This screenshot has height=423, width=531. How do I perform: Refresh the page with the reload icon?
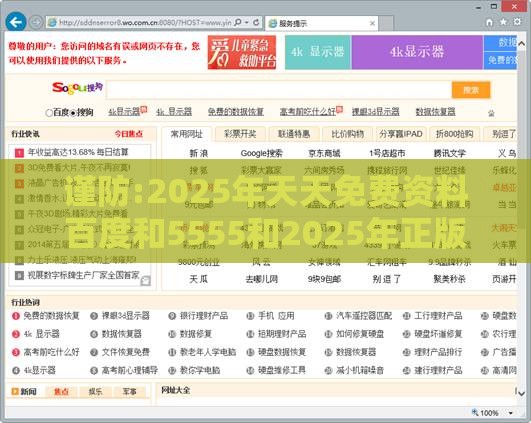tap(256, 22)
